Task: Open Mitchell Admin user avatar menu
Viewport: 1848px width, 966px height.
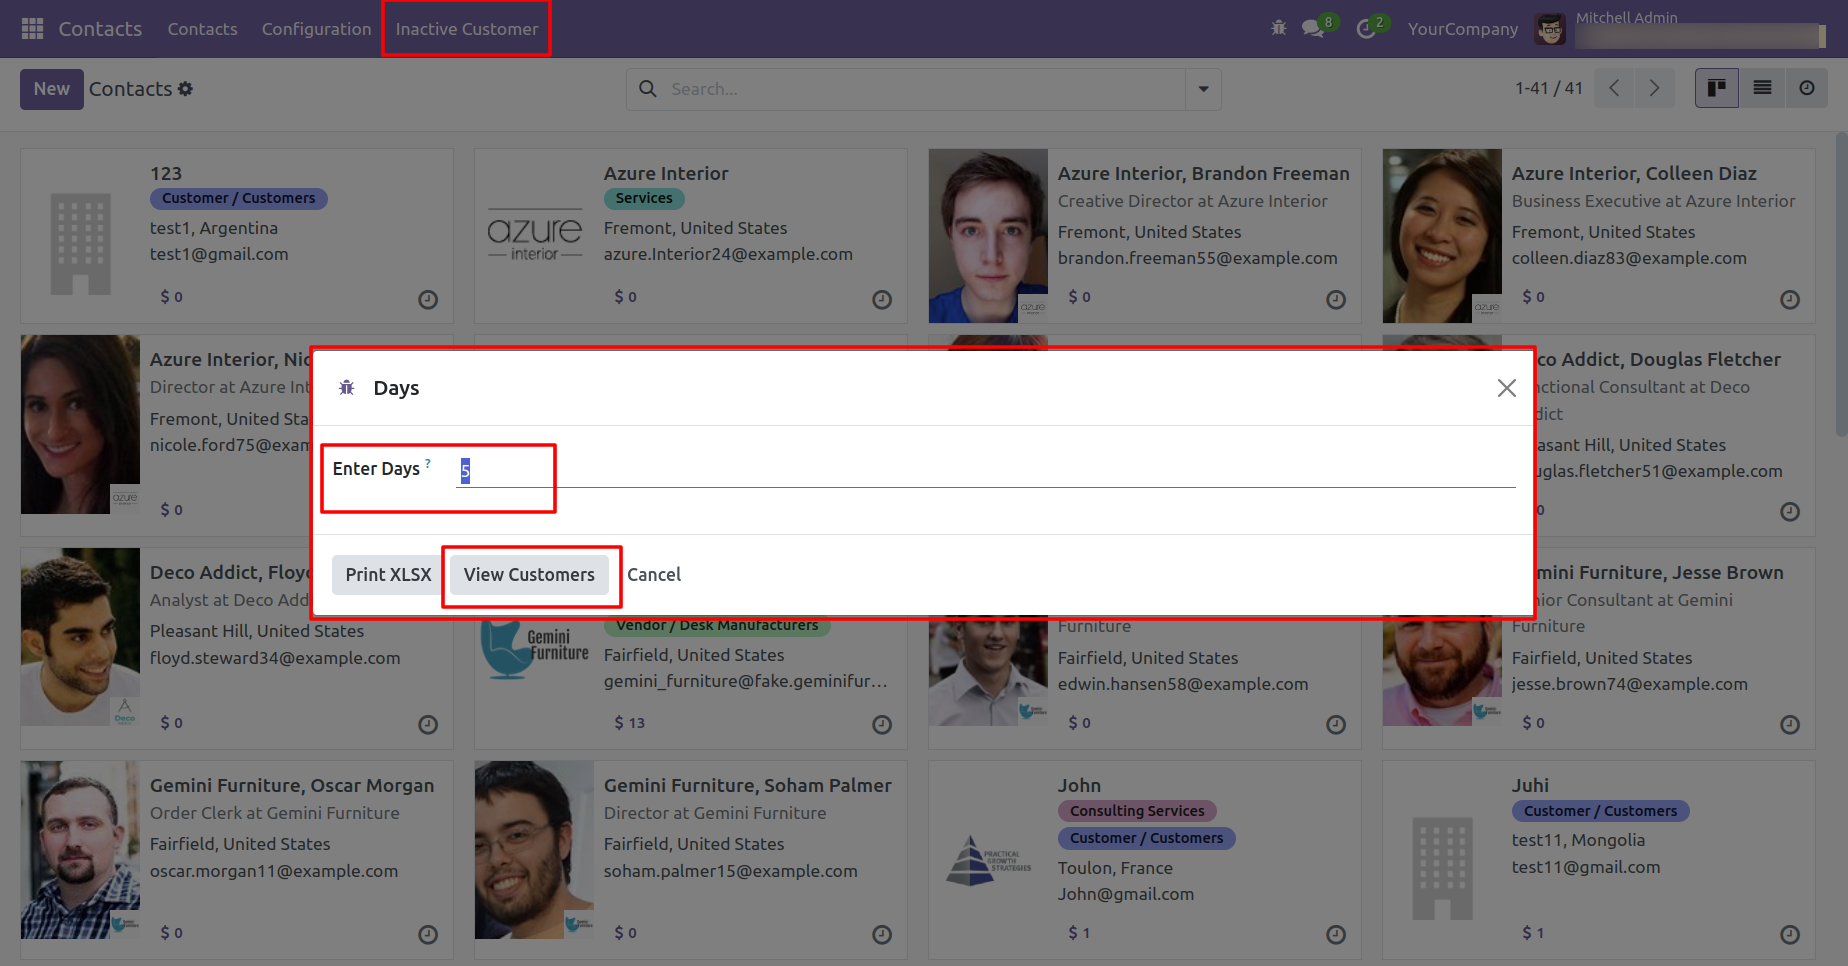Action: [x=1550, y=29]
